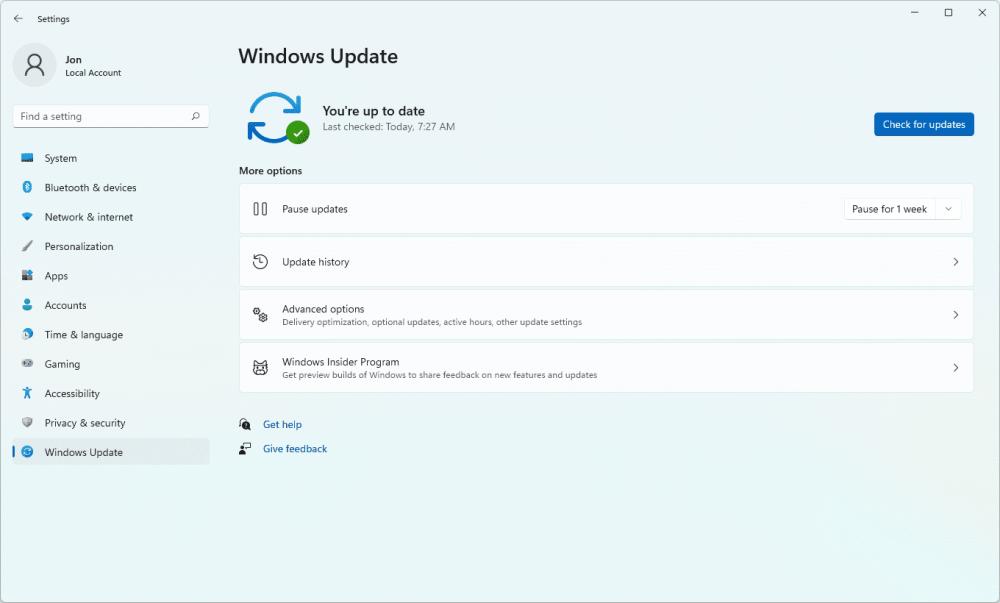1000x603 pixels.
Task: Click the Personalization brush icon
Action: point(27,246)
